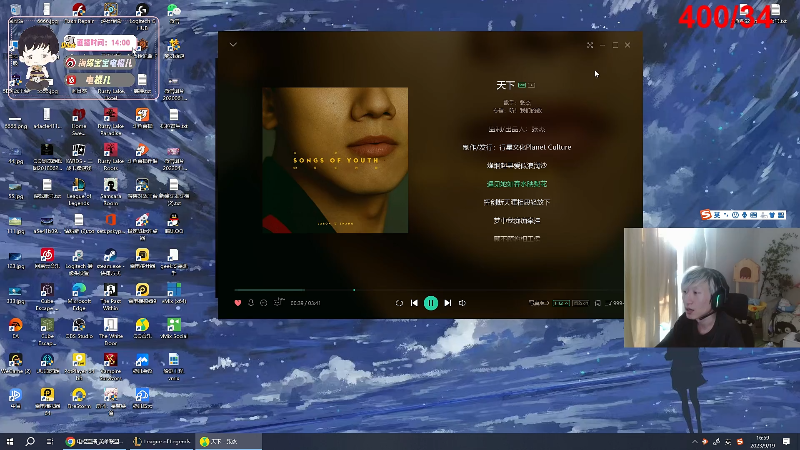Open the SONGS OF YOUTH album cover
This screenshot has height=450, width=800.
pos(335,160)
